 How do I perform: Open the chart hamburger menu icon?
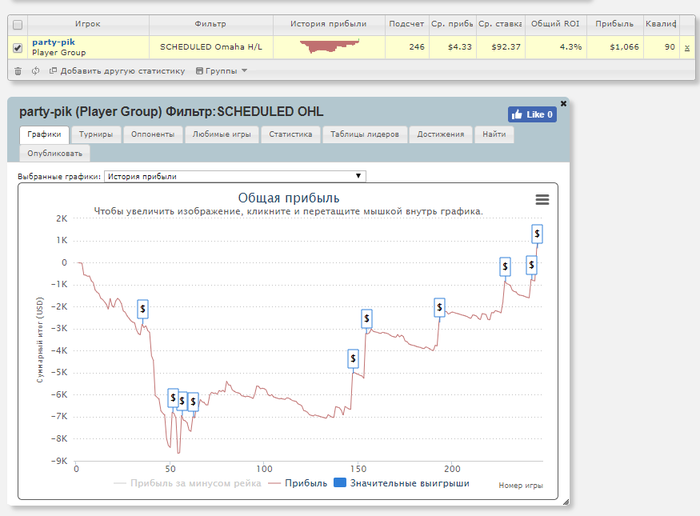(x=542, y=200)
